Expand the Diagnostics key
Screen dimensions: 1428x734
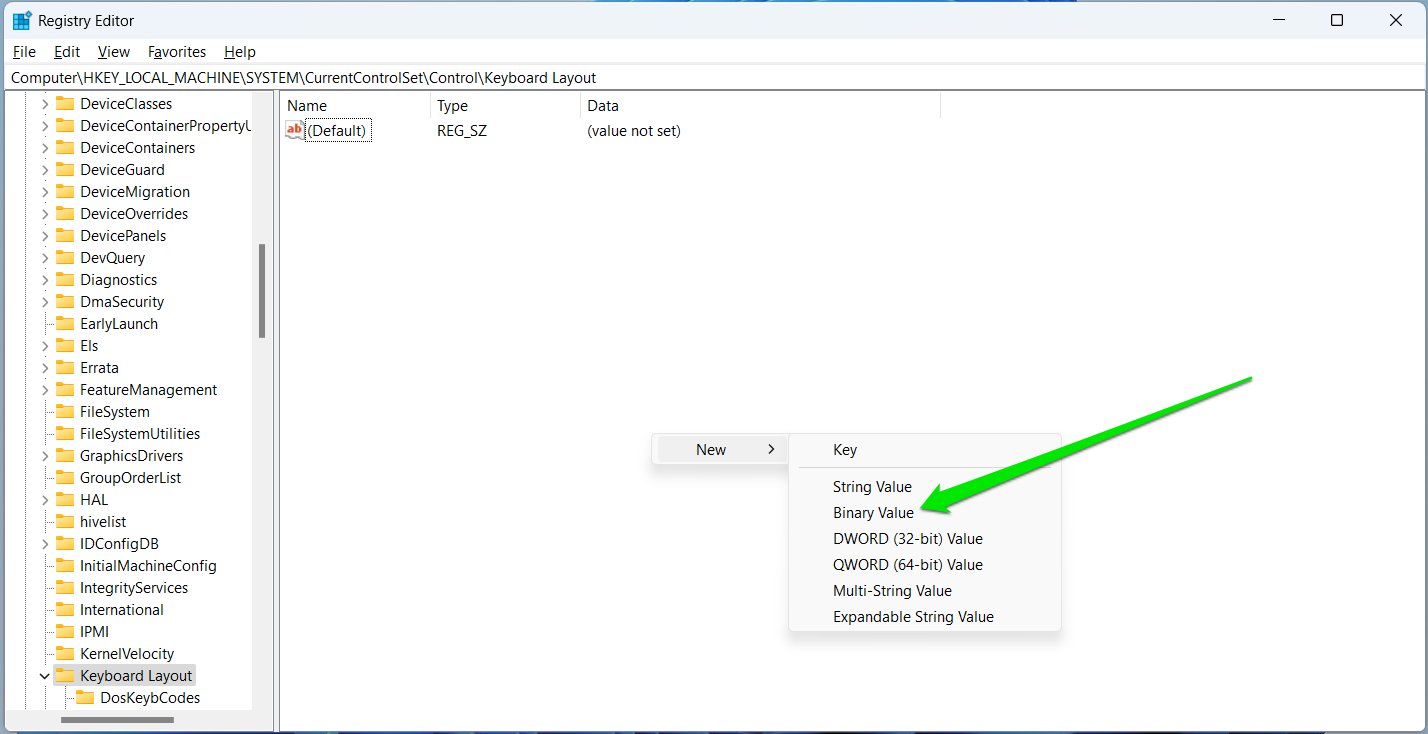pos(44,279)
